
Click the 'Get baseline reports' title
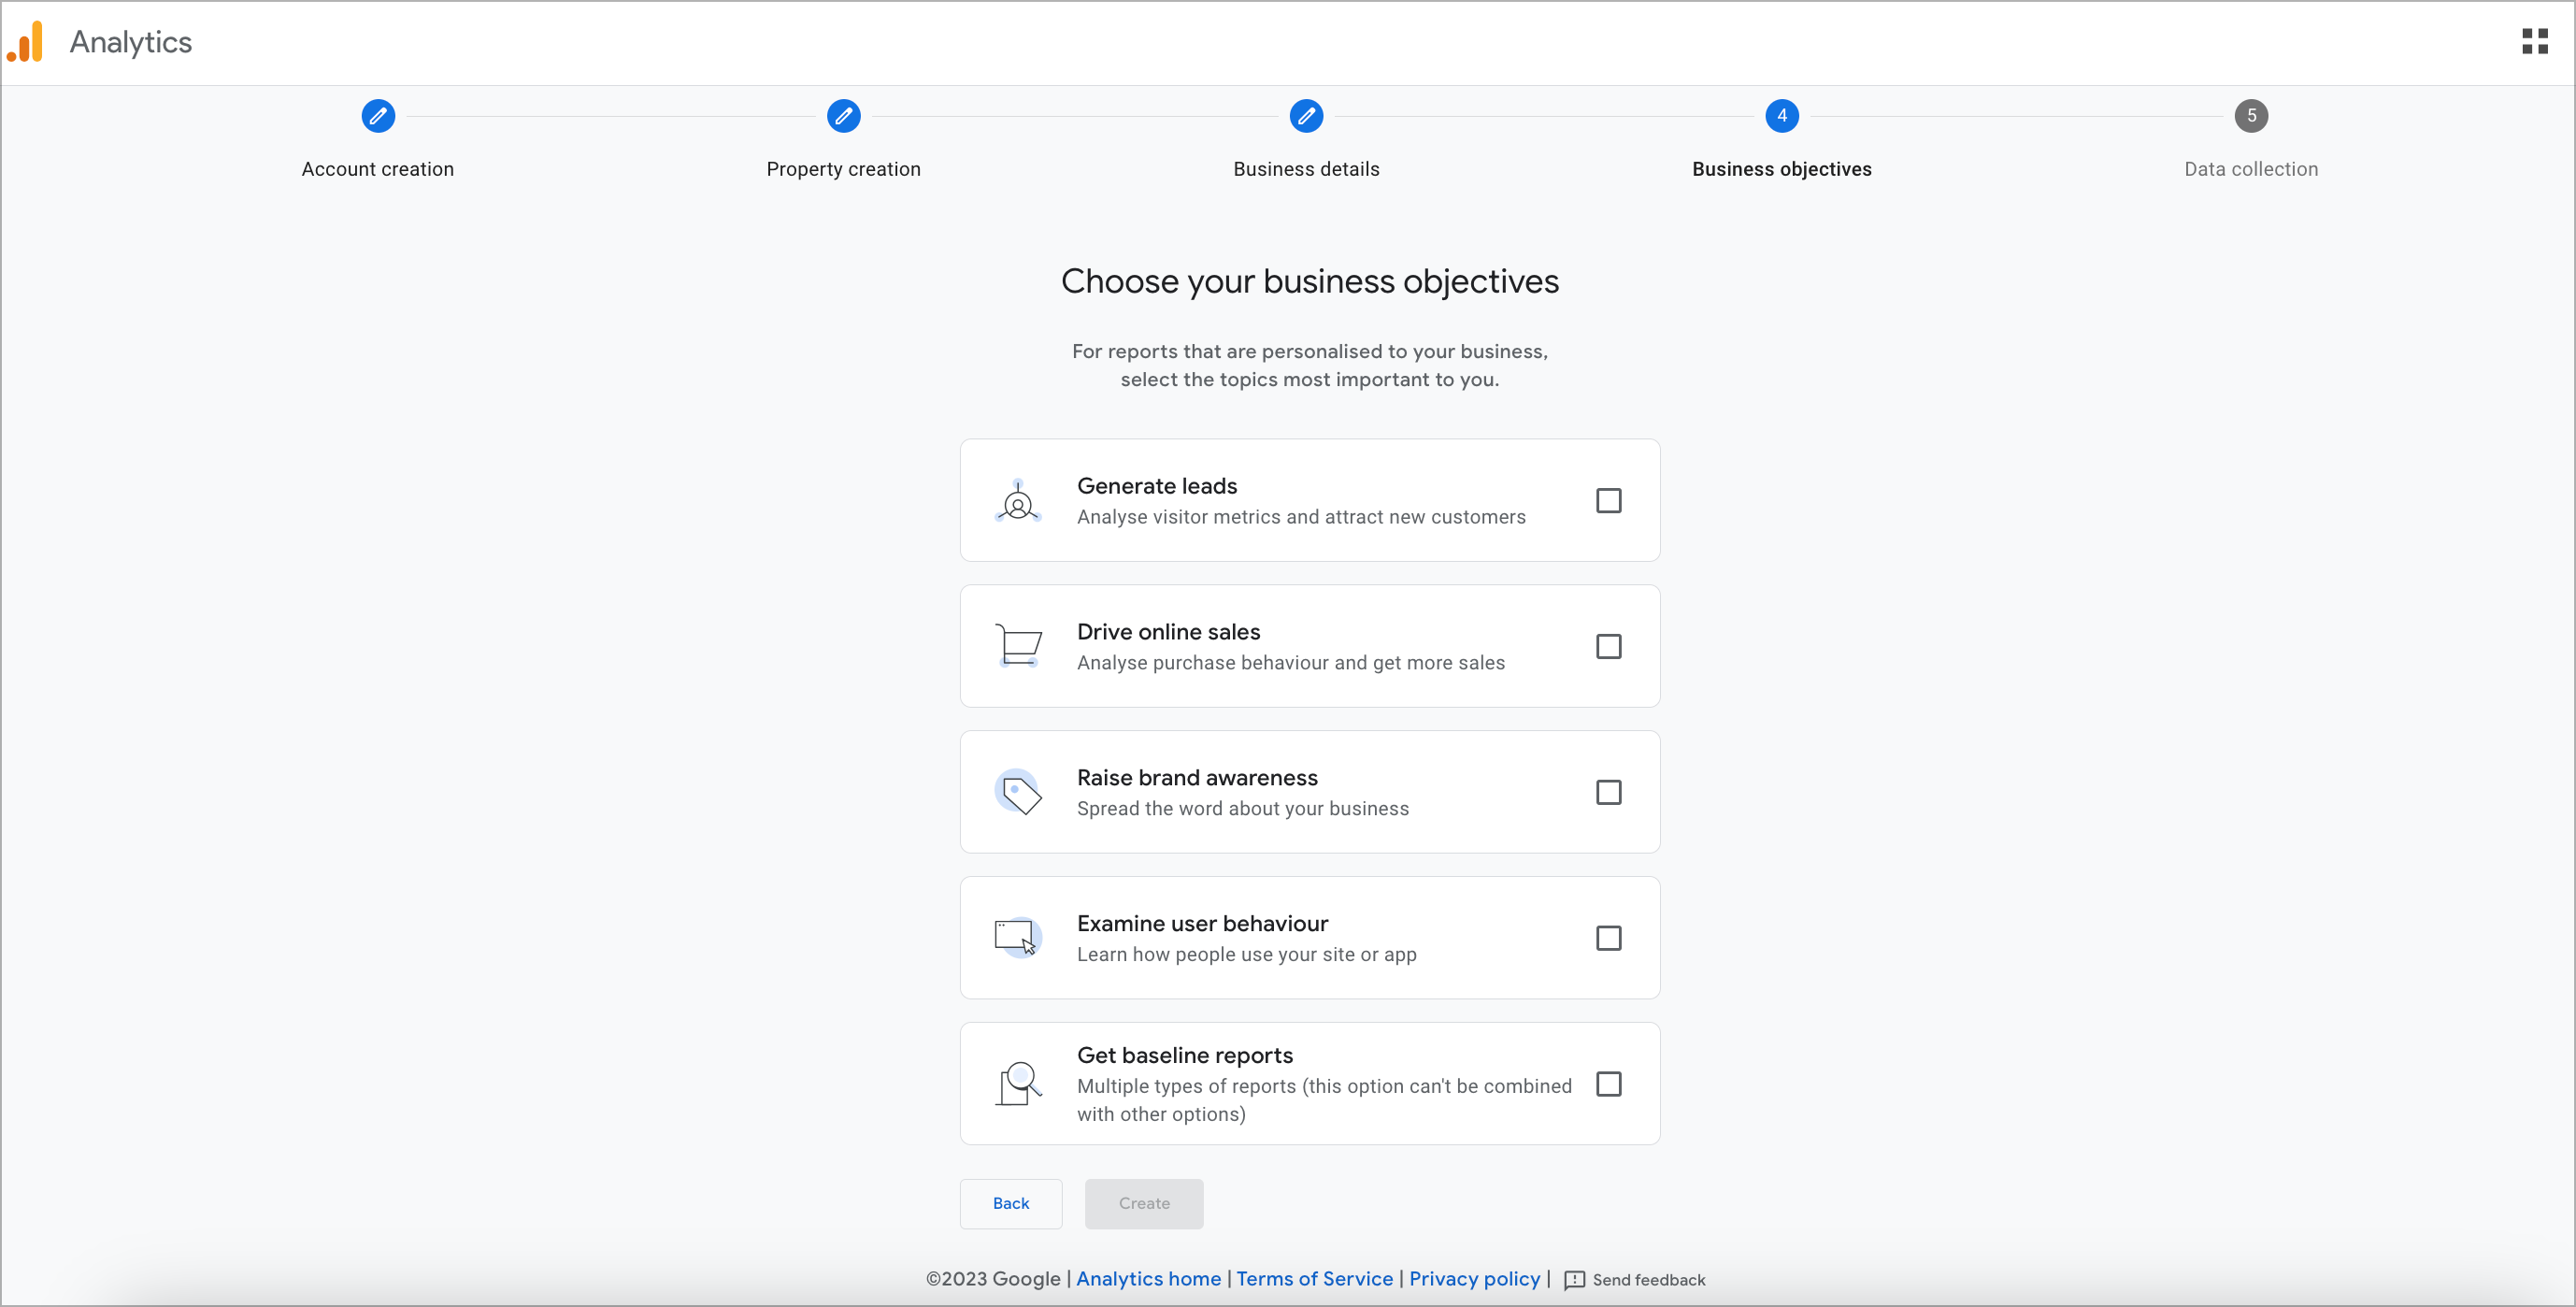[x=1184, y=1056]
